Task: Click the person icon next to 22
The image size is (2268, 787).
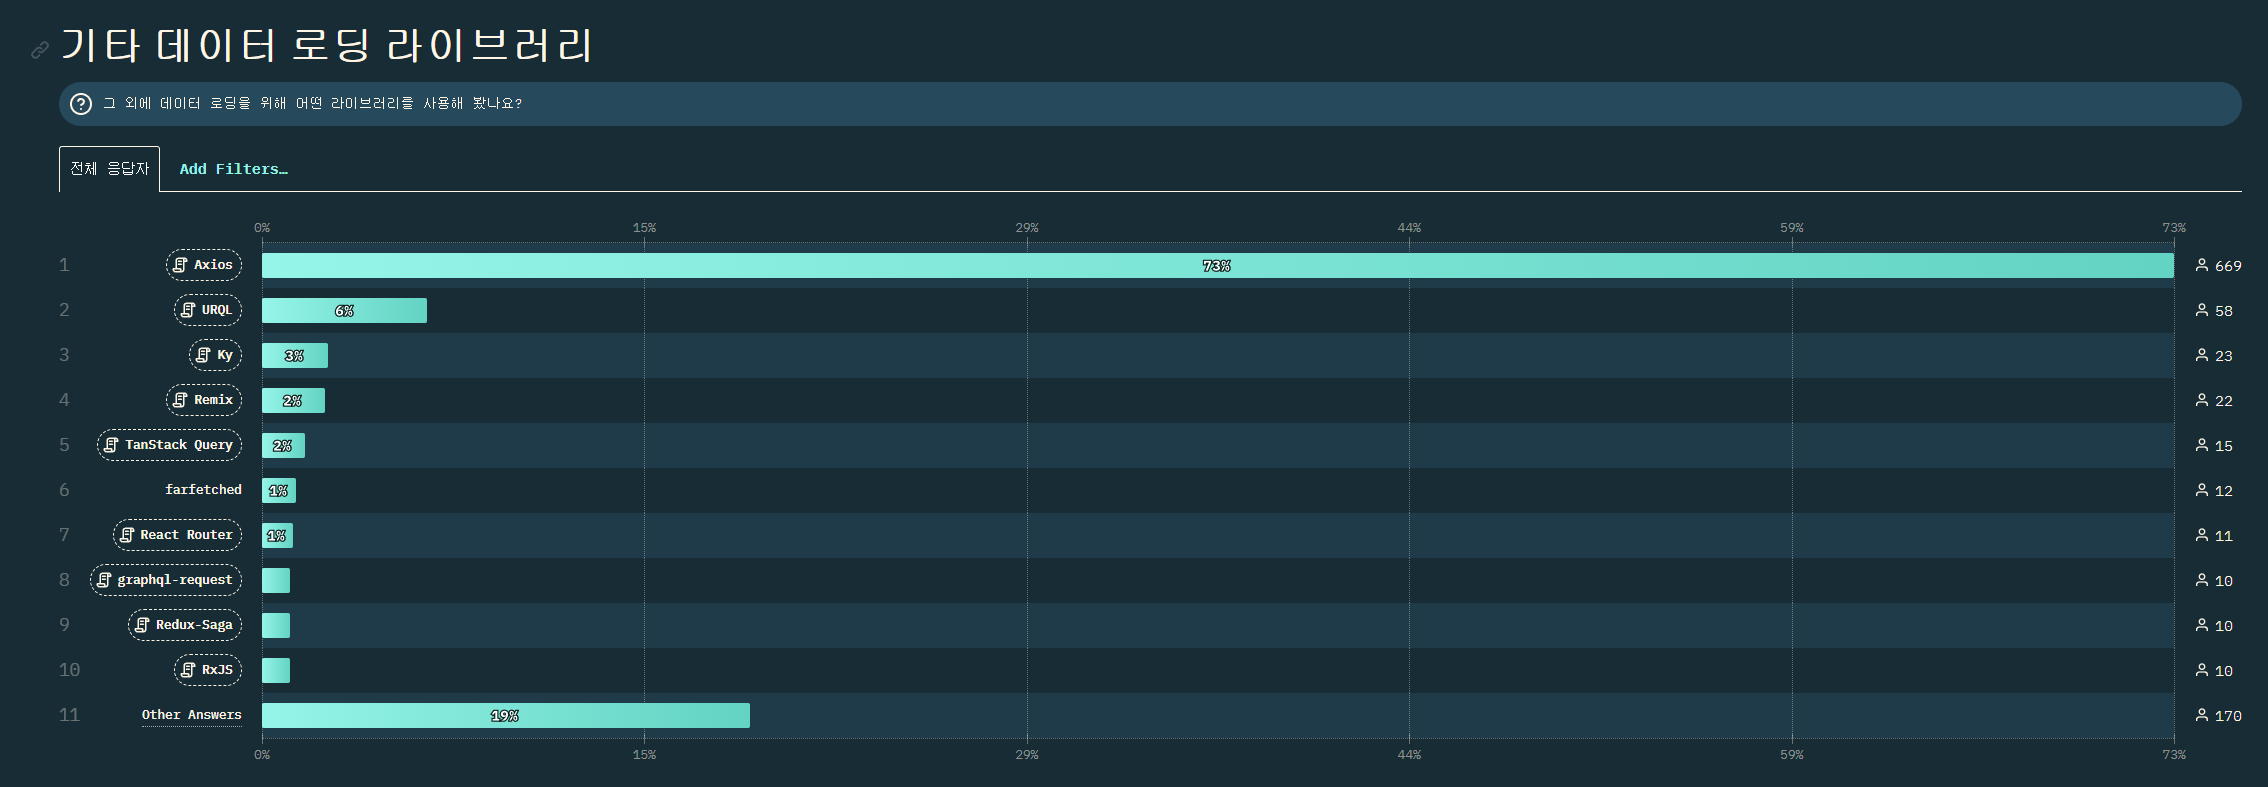Action: tap(2201, 400)
